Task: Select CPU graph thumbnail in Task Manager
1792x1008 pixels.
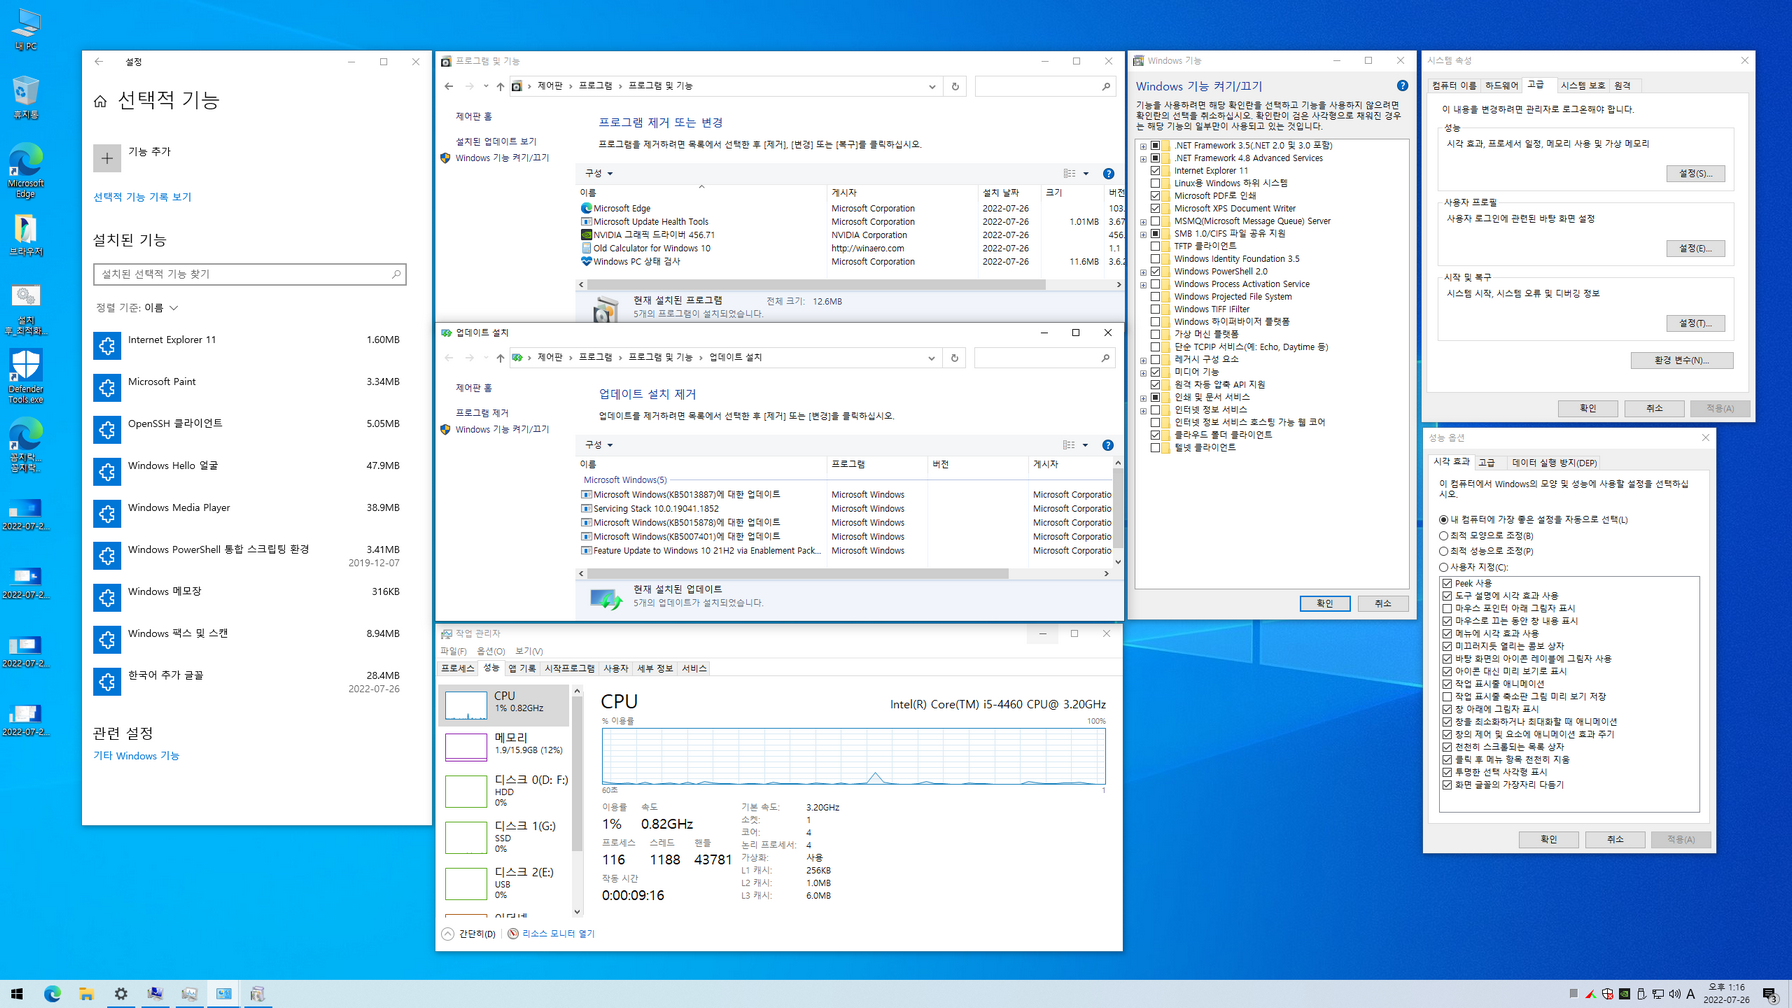Action: [x=466, y=705]
